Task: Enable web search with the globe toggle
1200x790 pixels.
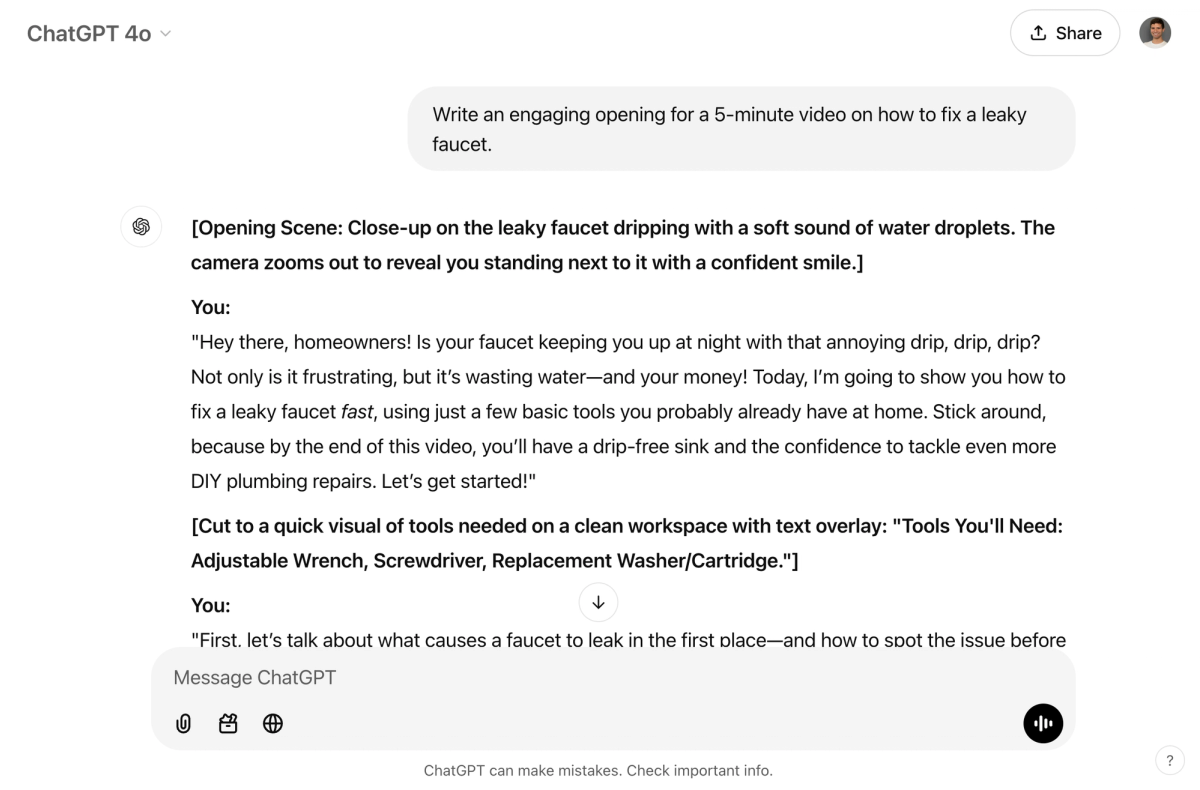Action: pyautogui.click(x=273, y=723)
